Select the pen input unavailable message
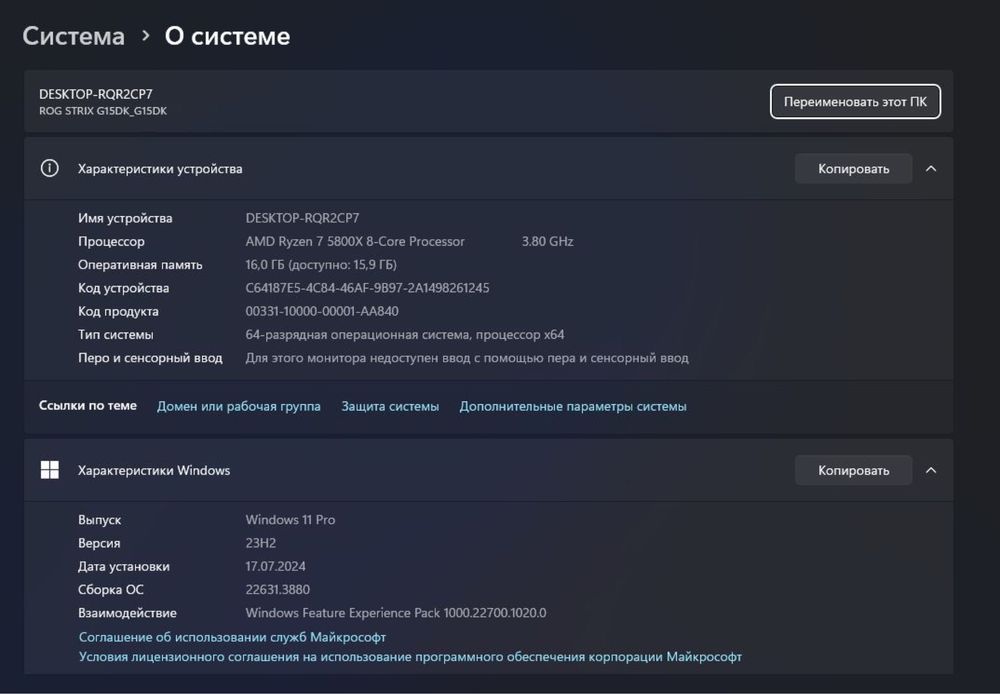 coord(467,358)
